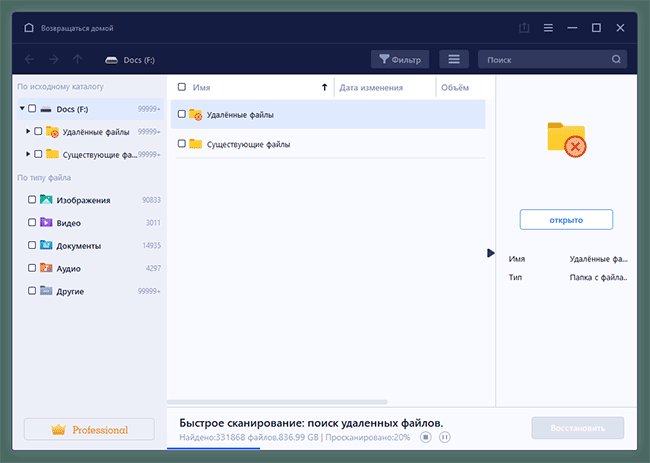The width and height of the screenshot is (650, 463).
Task: Click the Документы count 14935
Action: click(x=151, y=246)
